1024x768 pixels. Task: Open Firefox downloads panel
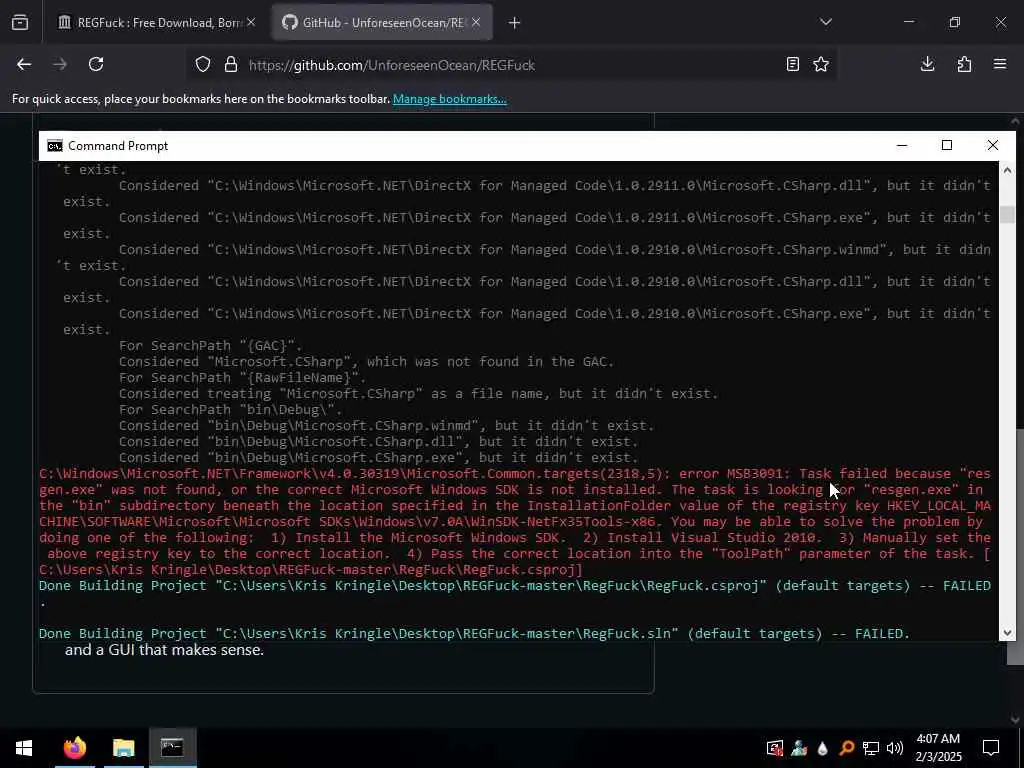(x=927, y=64)
